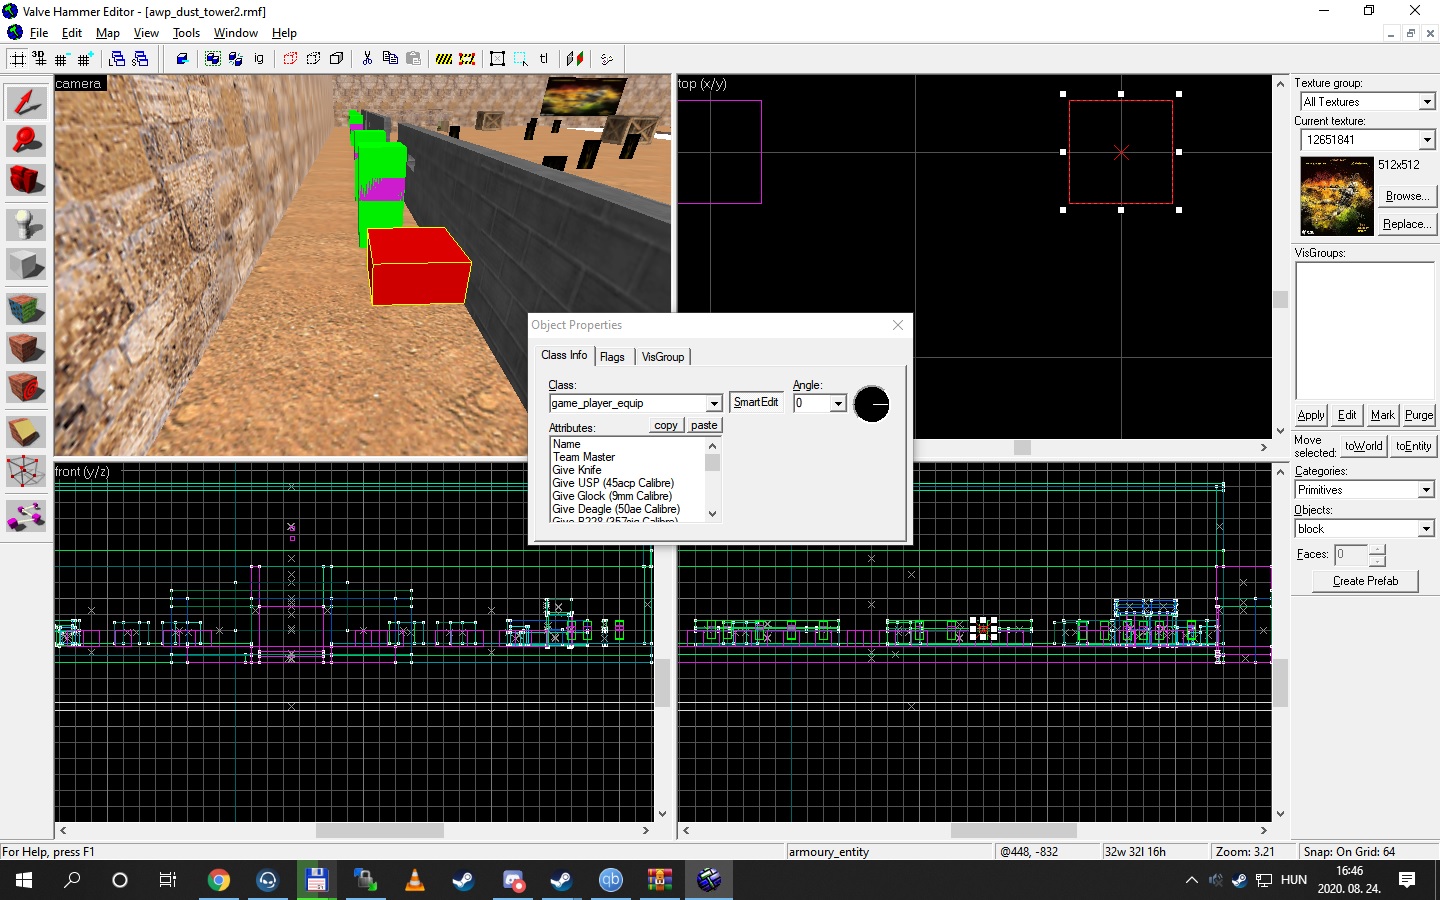Click the Browse... texture button
This screenshot has width=1440, height=900.
1406,196
